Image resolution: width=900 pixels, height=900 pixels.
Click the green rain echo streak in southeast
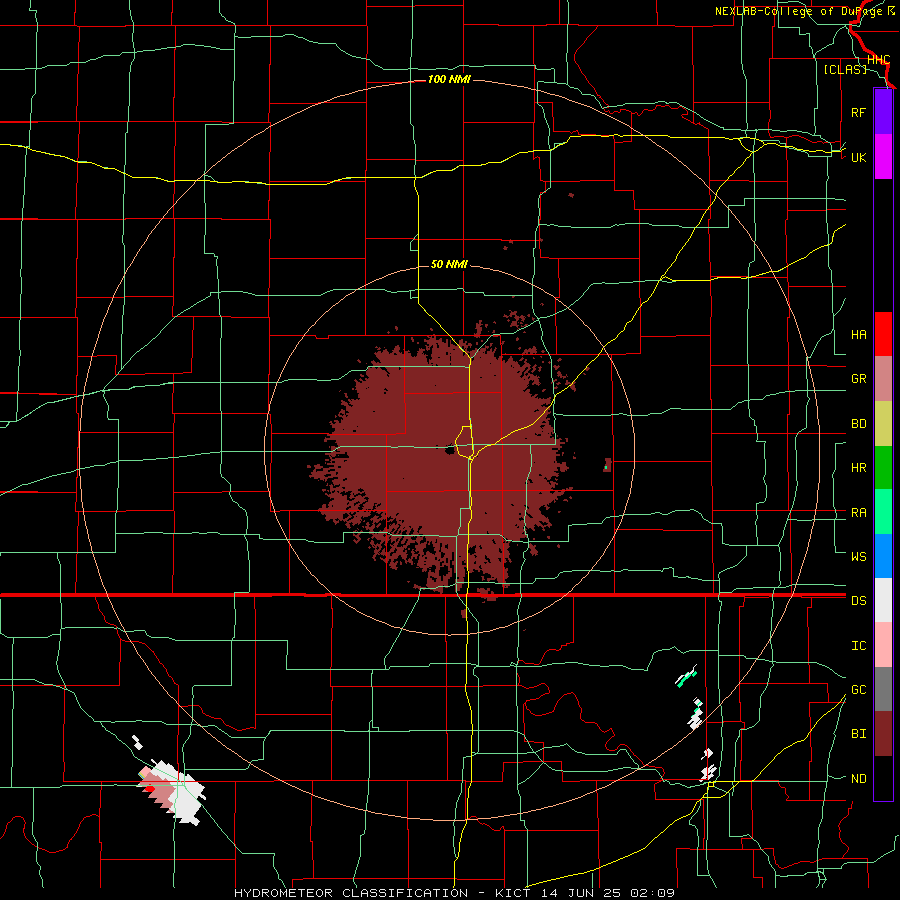pos(686,678)
